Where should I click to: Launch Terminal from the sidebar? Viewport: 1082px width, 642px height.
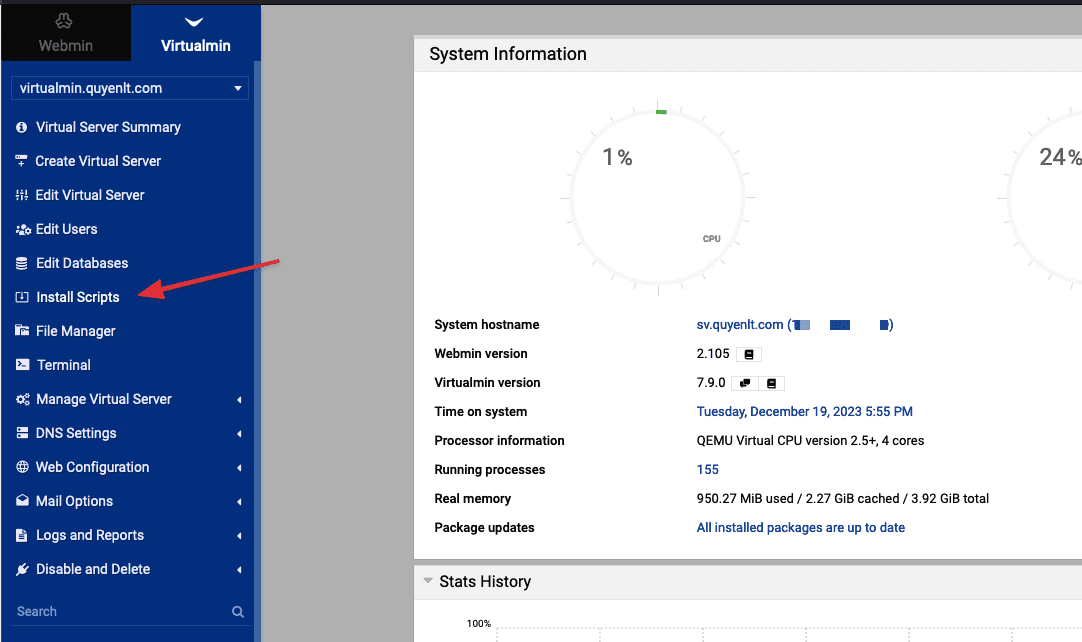[x=63, y=365]
